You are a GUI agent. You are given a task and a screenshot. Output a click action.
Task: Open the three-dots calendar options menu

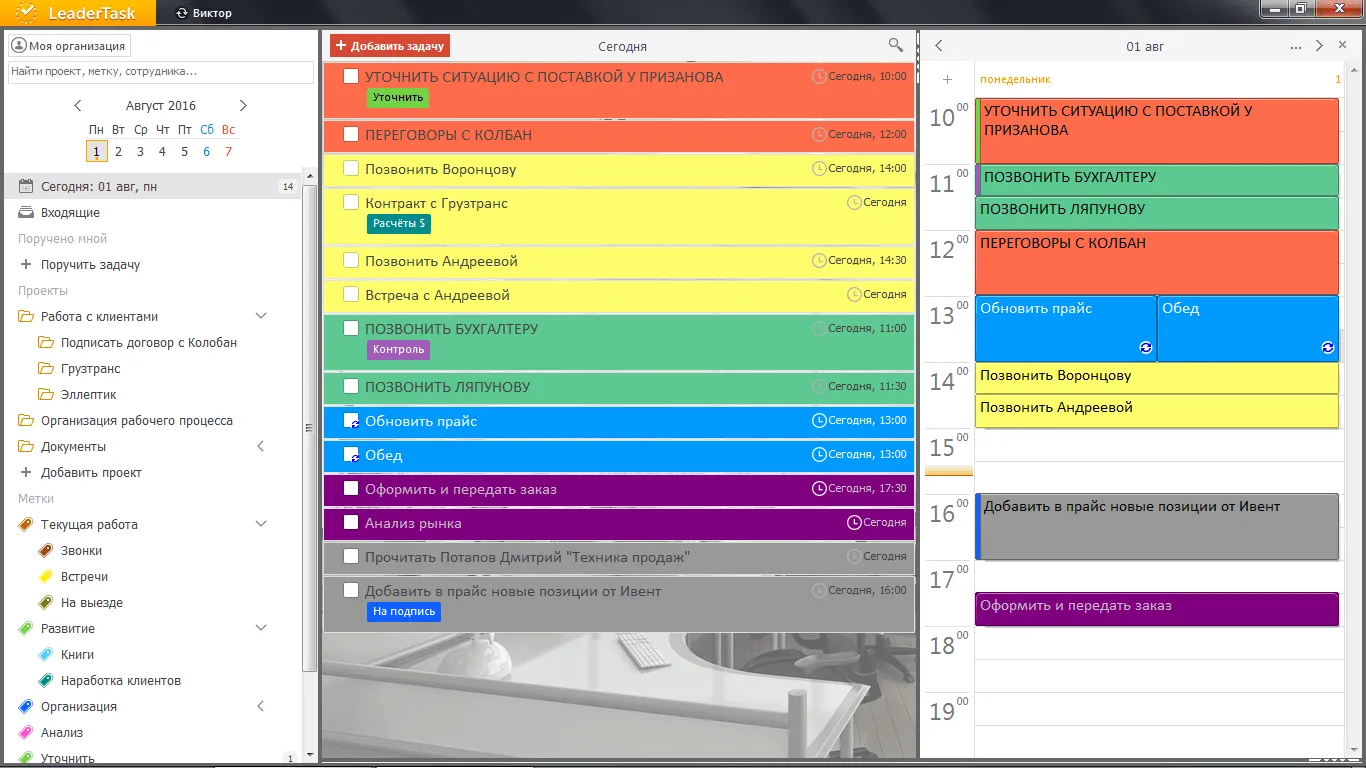1296,46
